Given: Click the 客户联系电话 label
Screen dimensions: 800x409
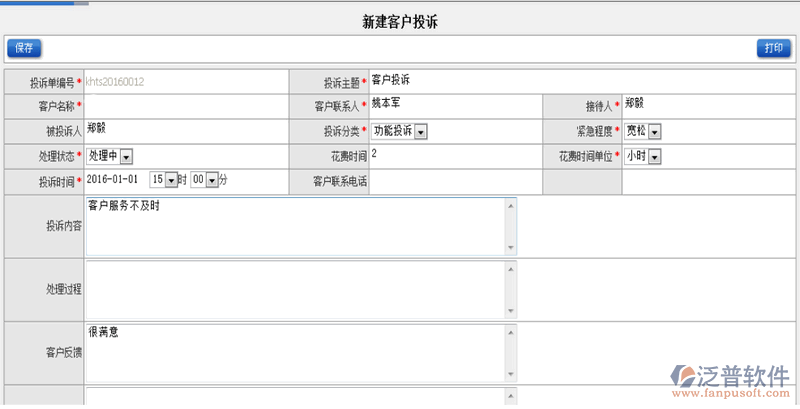Looking at the screenshot, I should click(340, 182).
